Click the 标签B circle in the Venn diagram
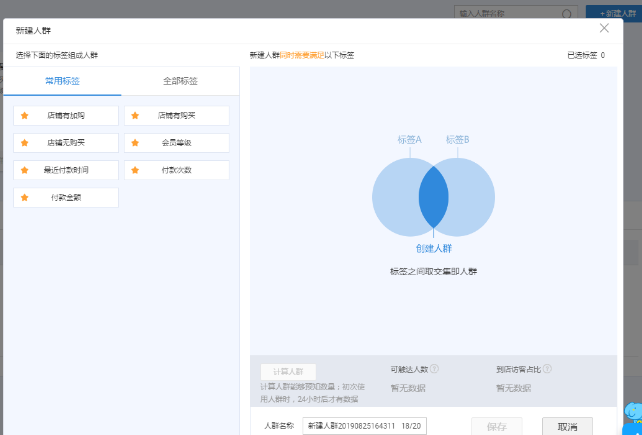 tap(473, 197)
